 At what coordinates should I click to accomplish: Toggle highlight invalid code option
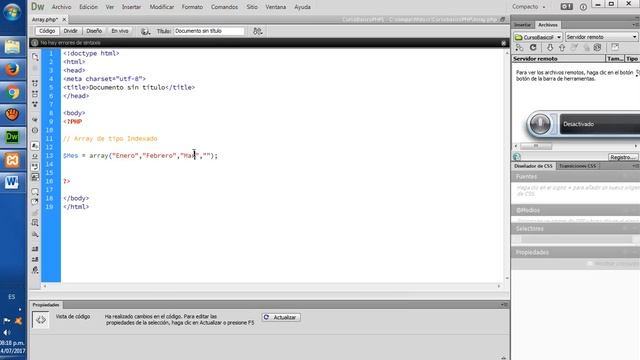35,156
